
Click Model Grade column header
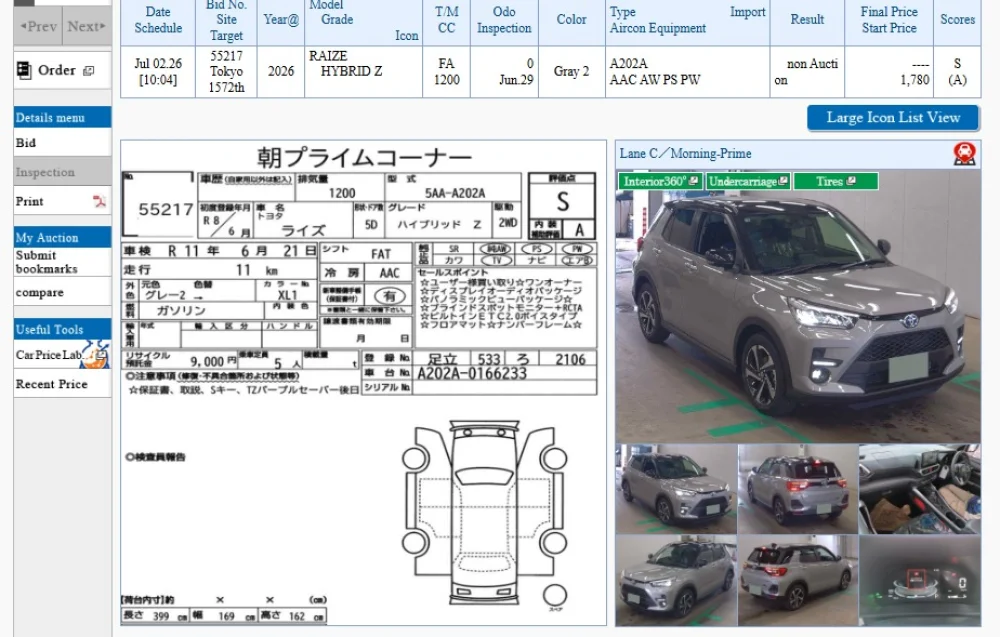click(364, 20)
